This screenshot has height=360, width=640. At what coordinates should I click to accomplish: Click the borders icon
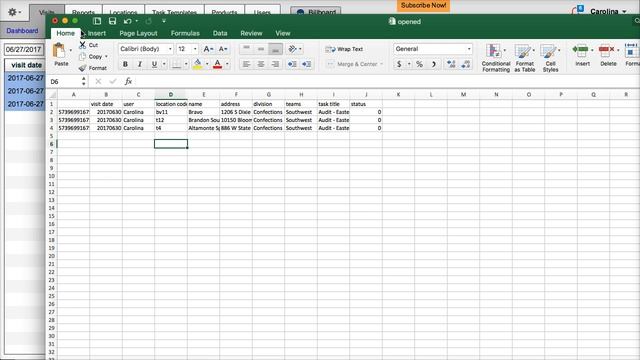pyautogui.click(x=176, y=64)
